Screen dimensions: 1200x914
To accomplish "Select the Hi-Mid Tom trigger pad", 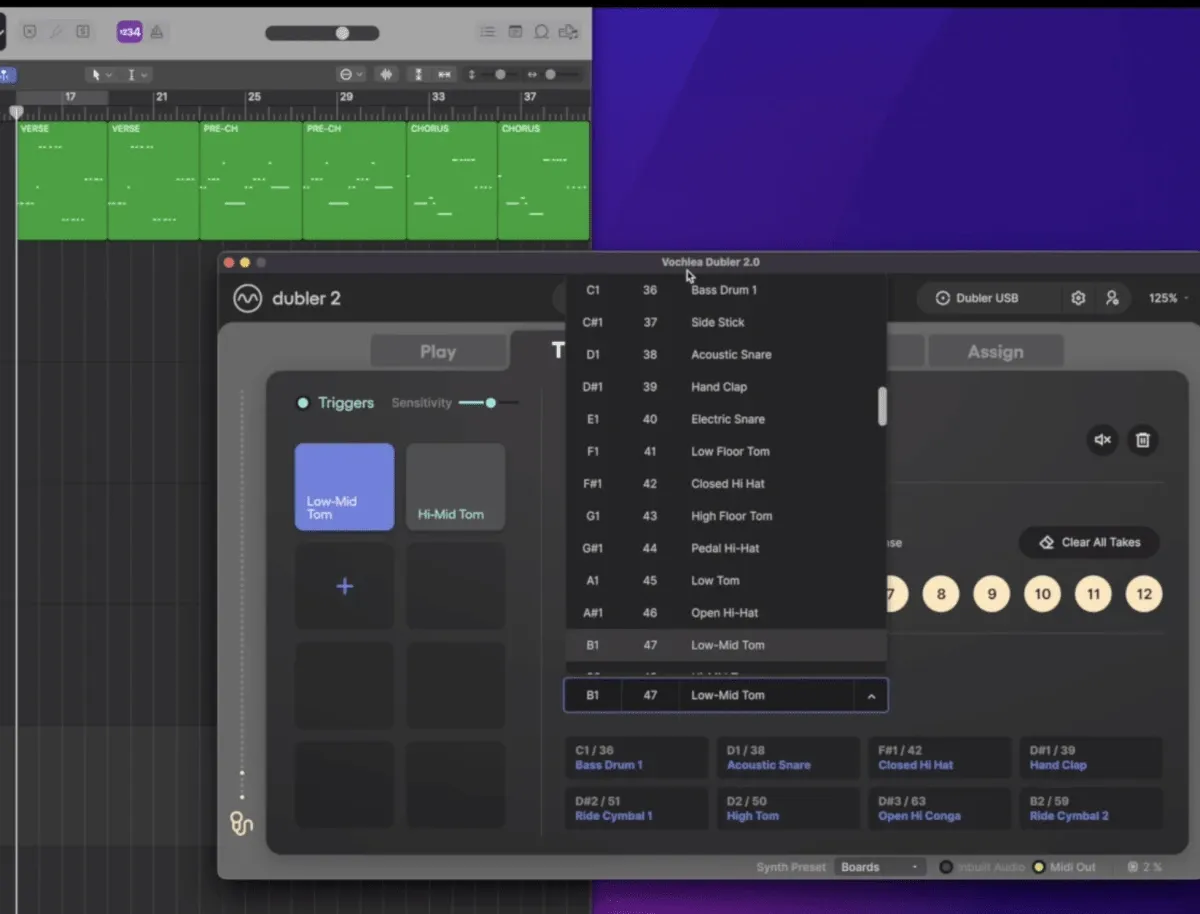I will tap(455, 487).
